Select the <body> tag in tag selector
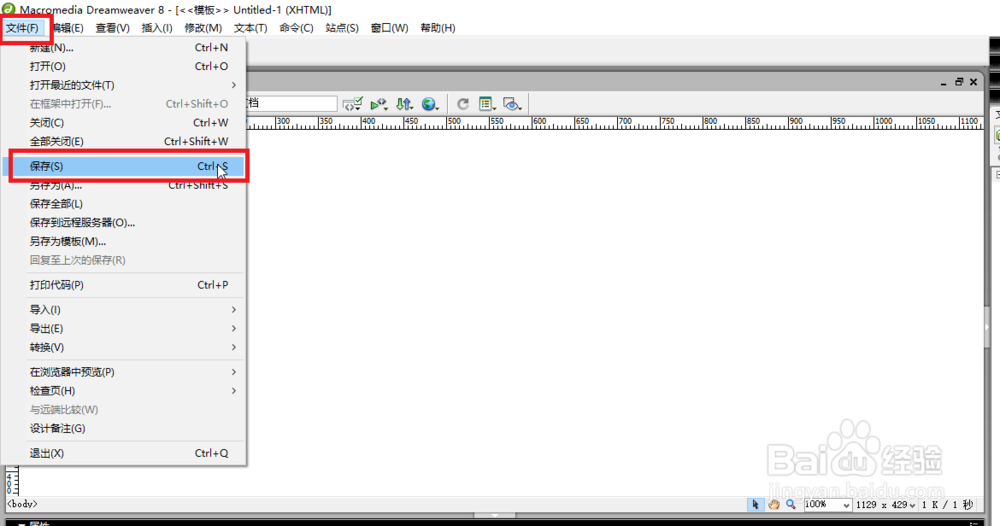The height and width of the screenshot is (526, 1000). [x=22, y=504]
